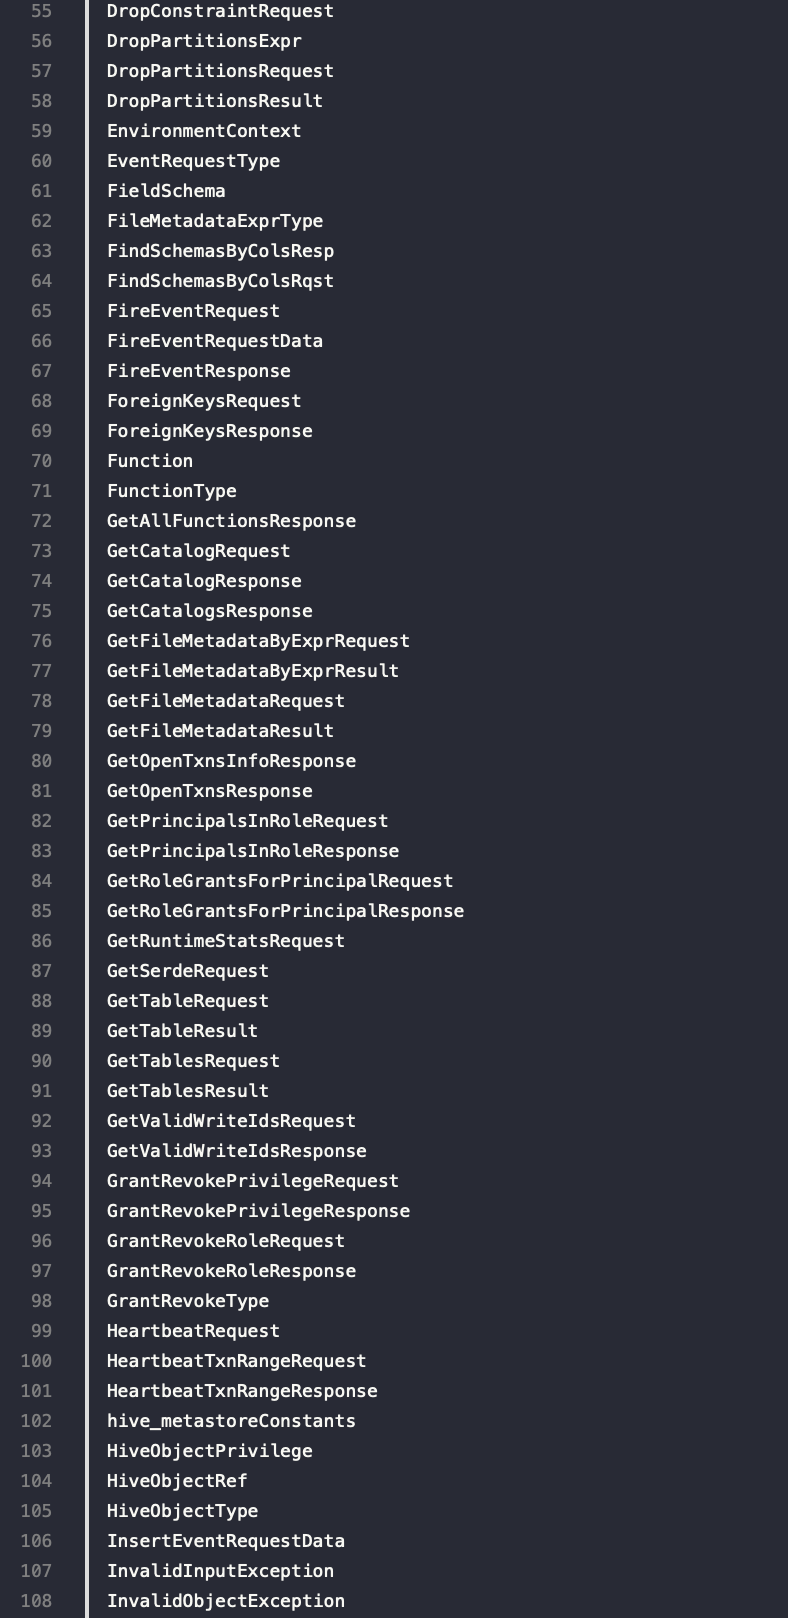
Task: Click line number 55 in the gutter
Action: point(41,11)
